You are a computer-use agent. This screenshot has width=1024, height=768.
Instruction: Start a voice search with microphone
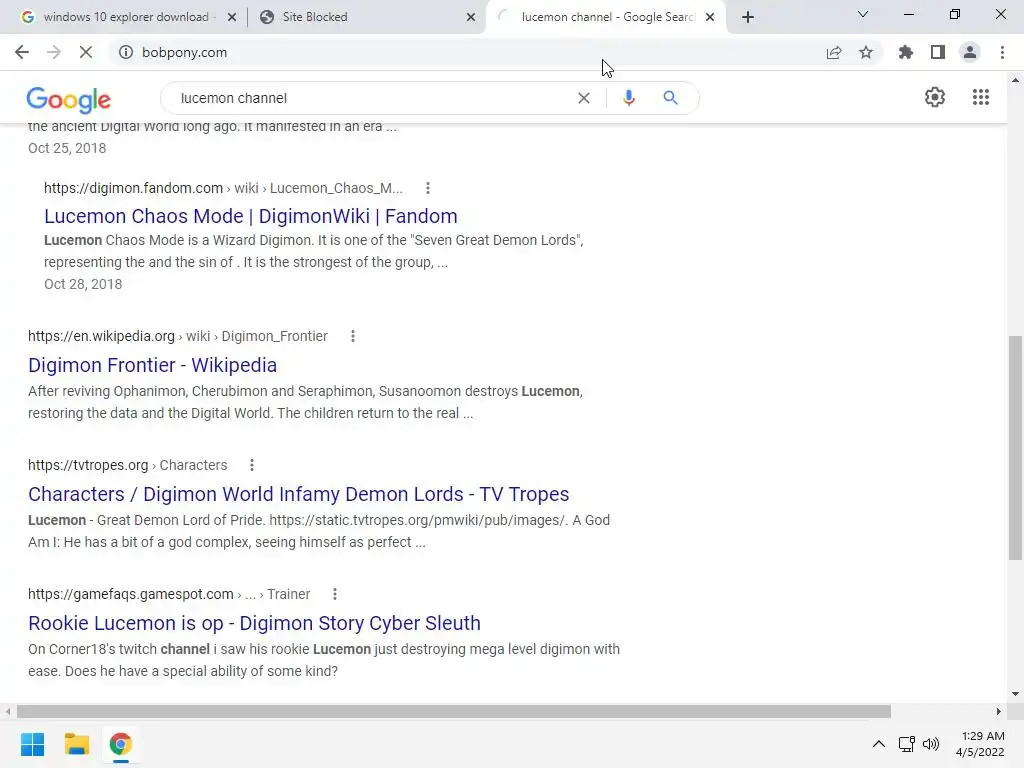[628, 98]
